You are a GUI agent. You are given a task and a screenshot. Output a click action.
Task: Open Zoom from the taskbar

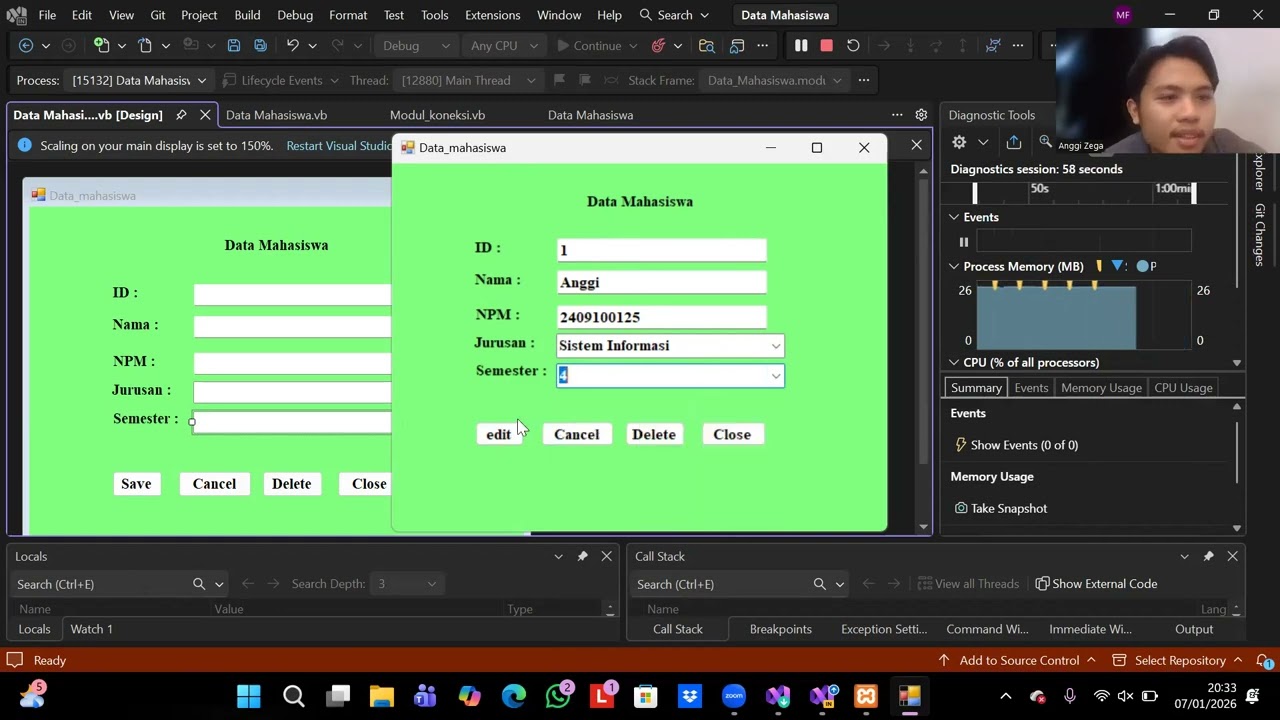(734, 696)
